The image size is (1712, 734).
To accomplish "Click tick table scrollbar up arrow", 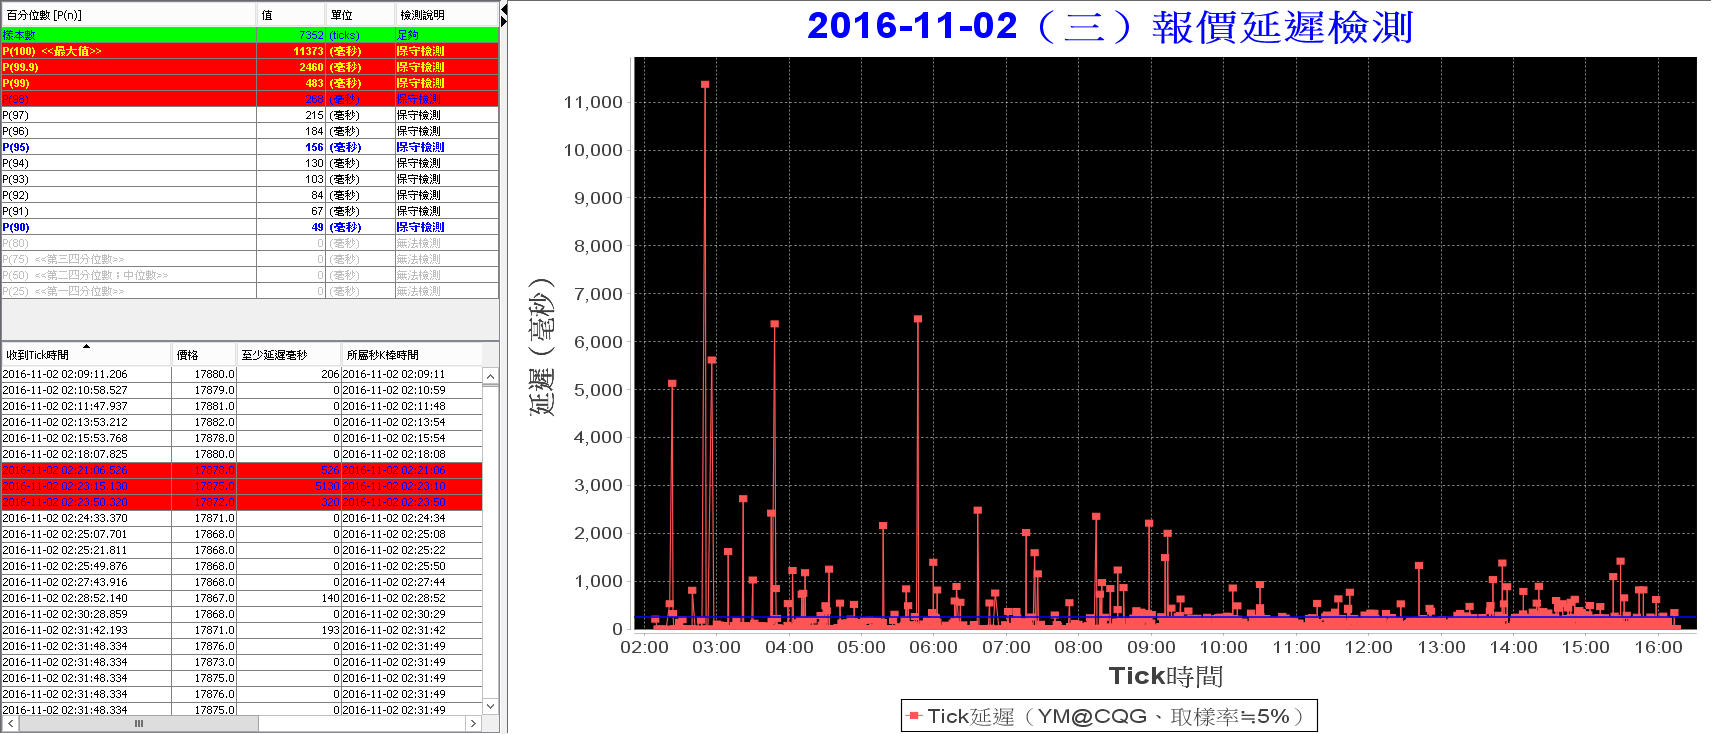I will tap(490, 376).
